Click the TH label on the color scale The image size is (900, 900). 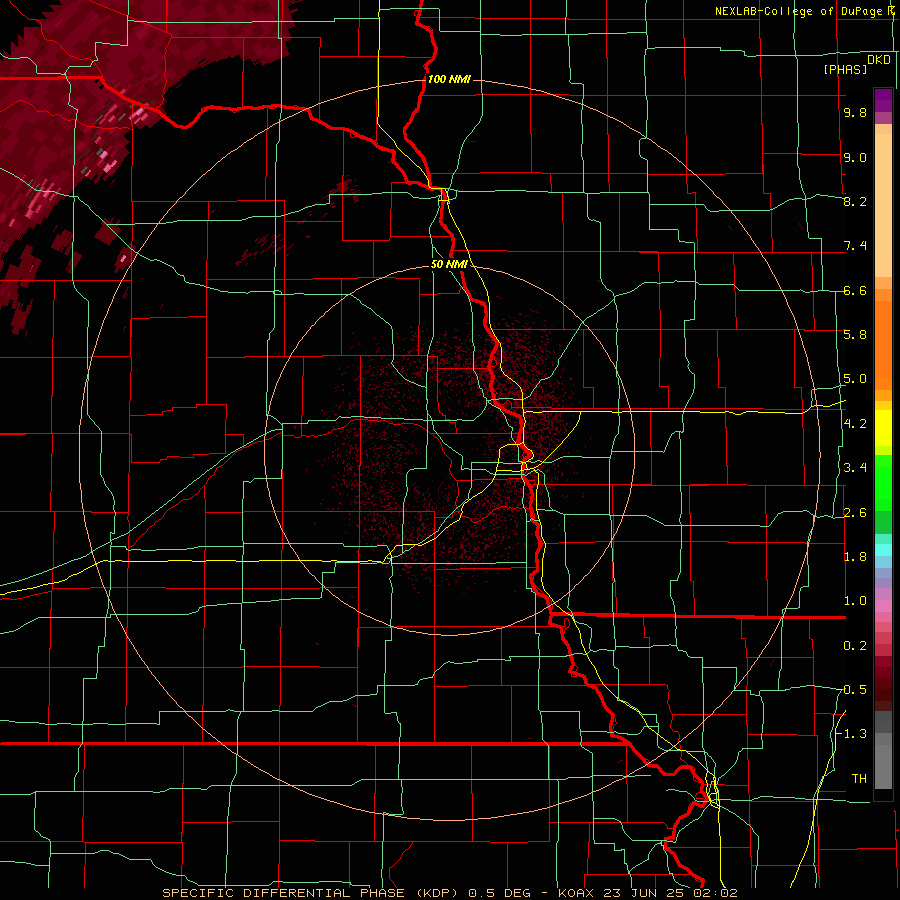tap(859, 779)
